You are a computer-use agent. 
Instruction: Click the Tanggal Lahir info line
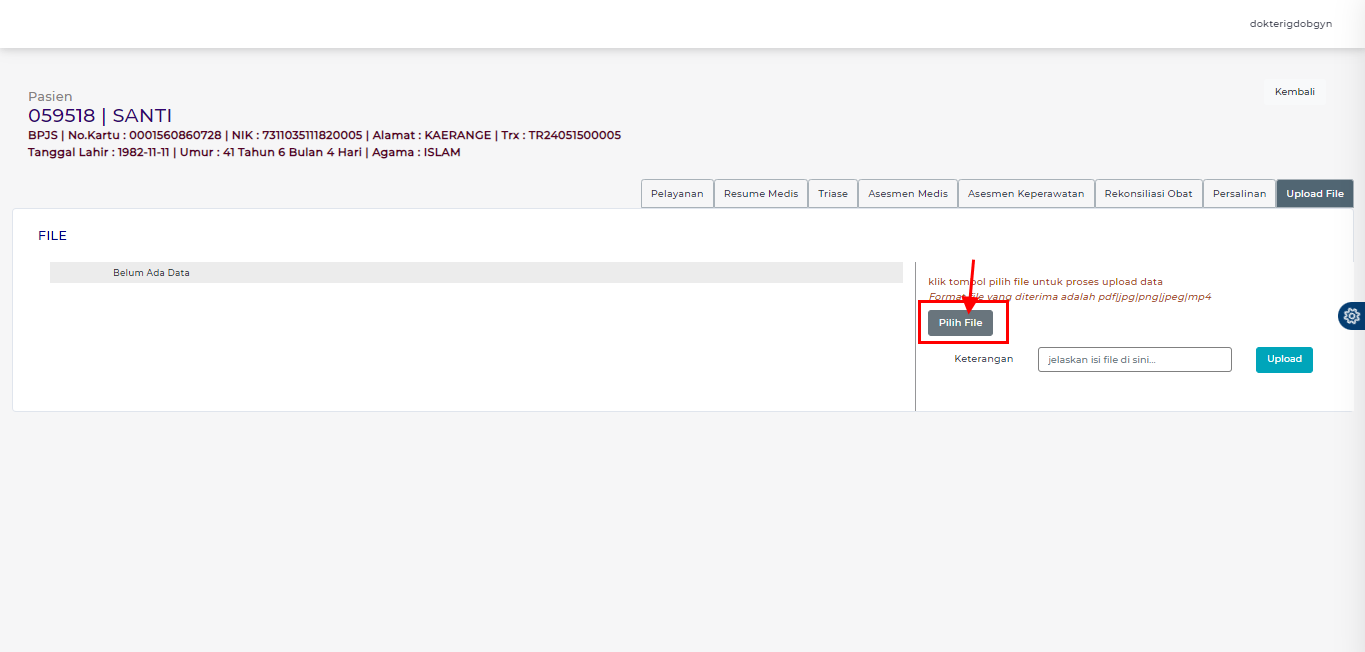coord(244,153)
